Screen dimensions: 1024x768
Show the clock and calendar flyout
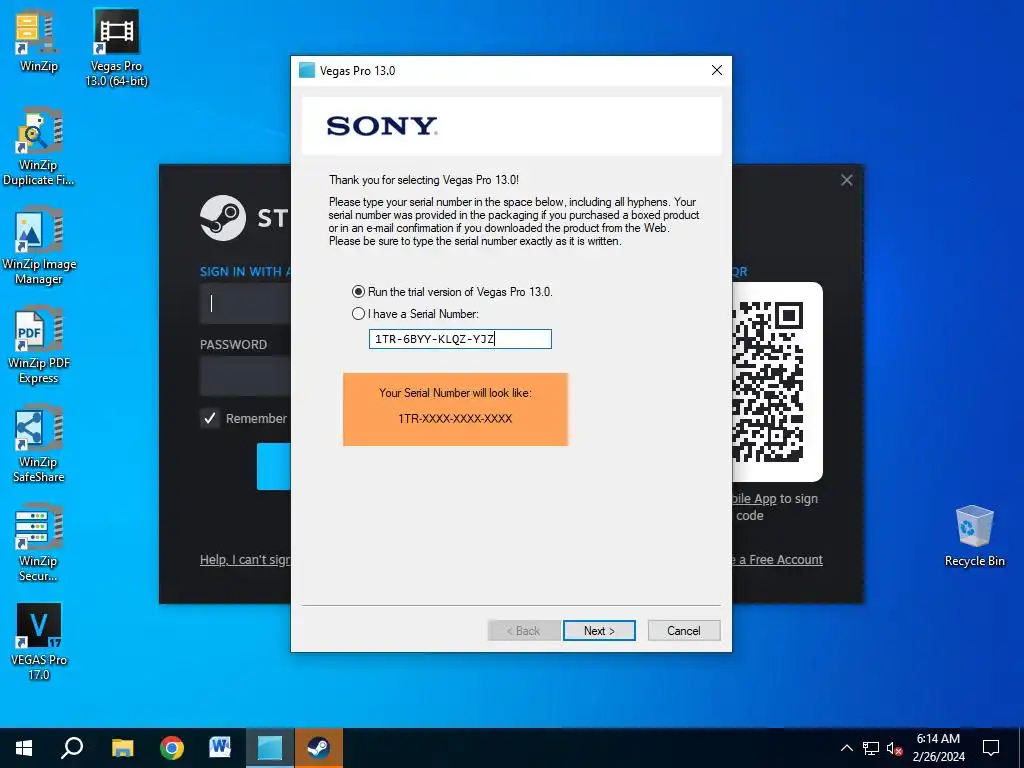coord(938,748)
